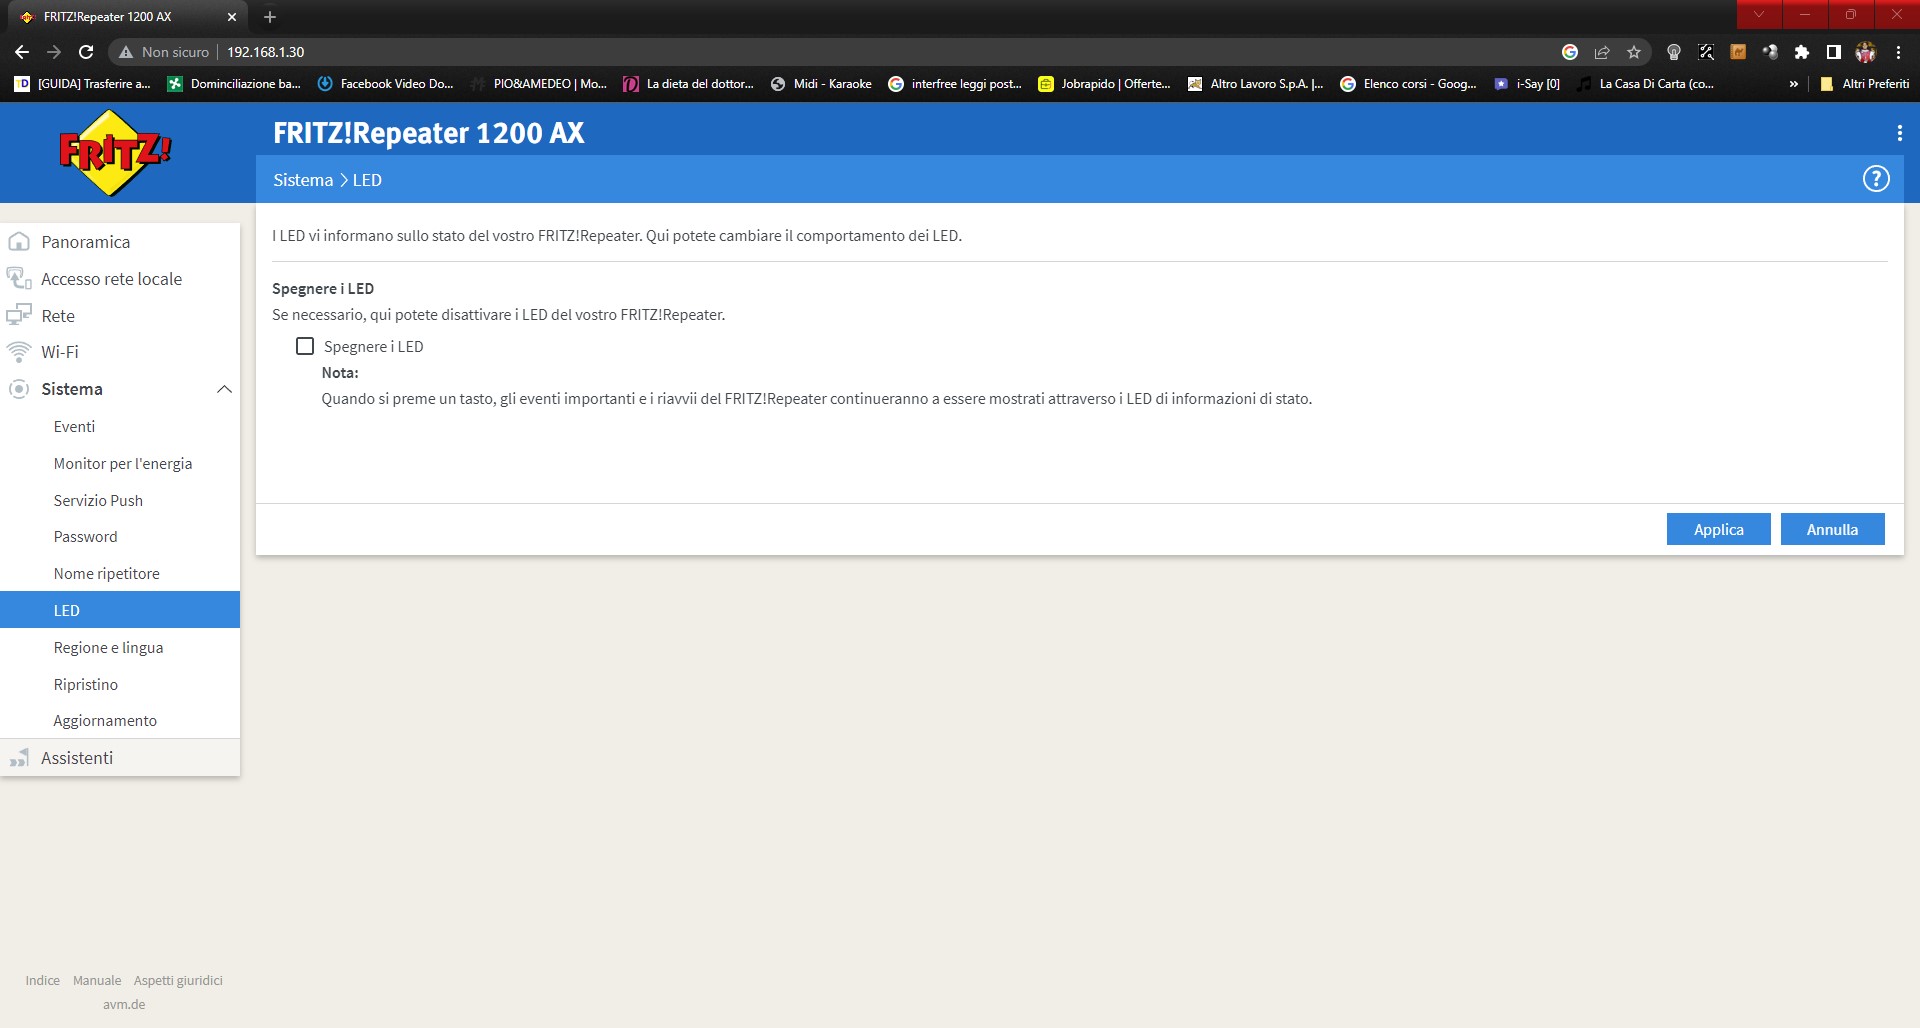Open the i-Say [0] bookmark
The width and height of the screenshot is (1920, 1028).
(x=1527, y=84)
